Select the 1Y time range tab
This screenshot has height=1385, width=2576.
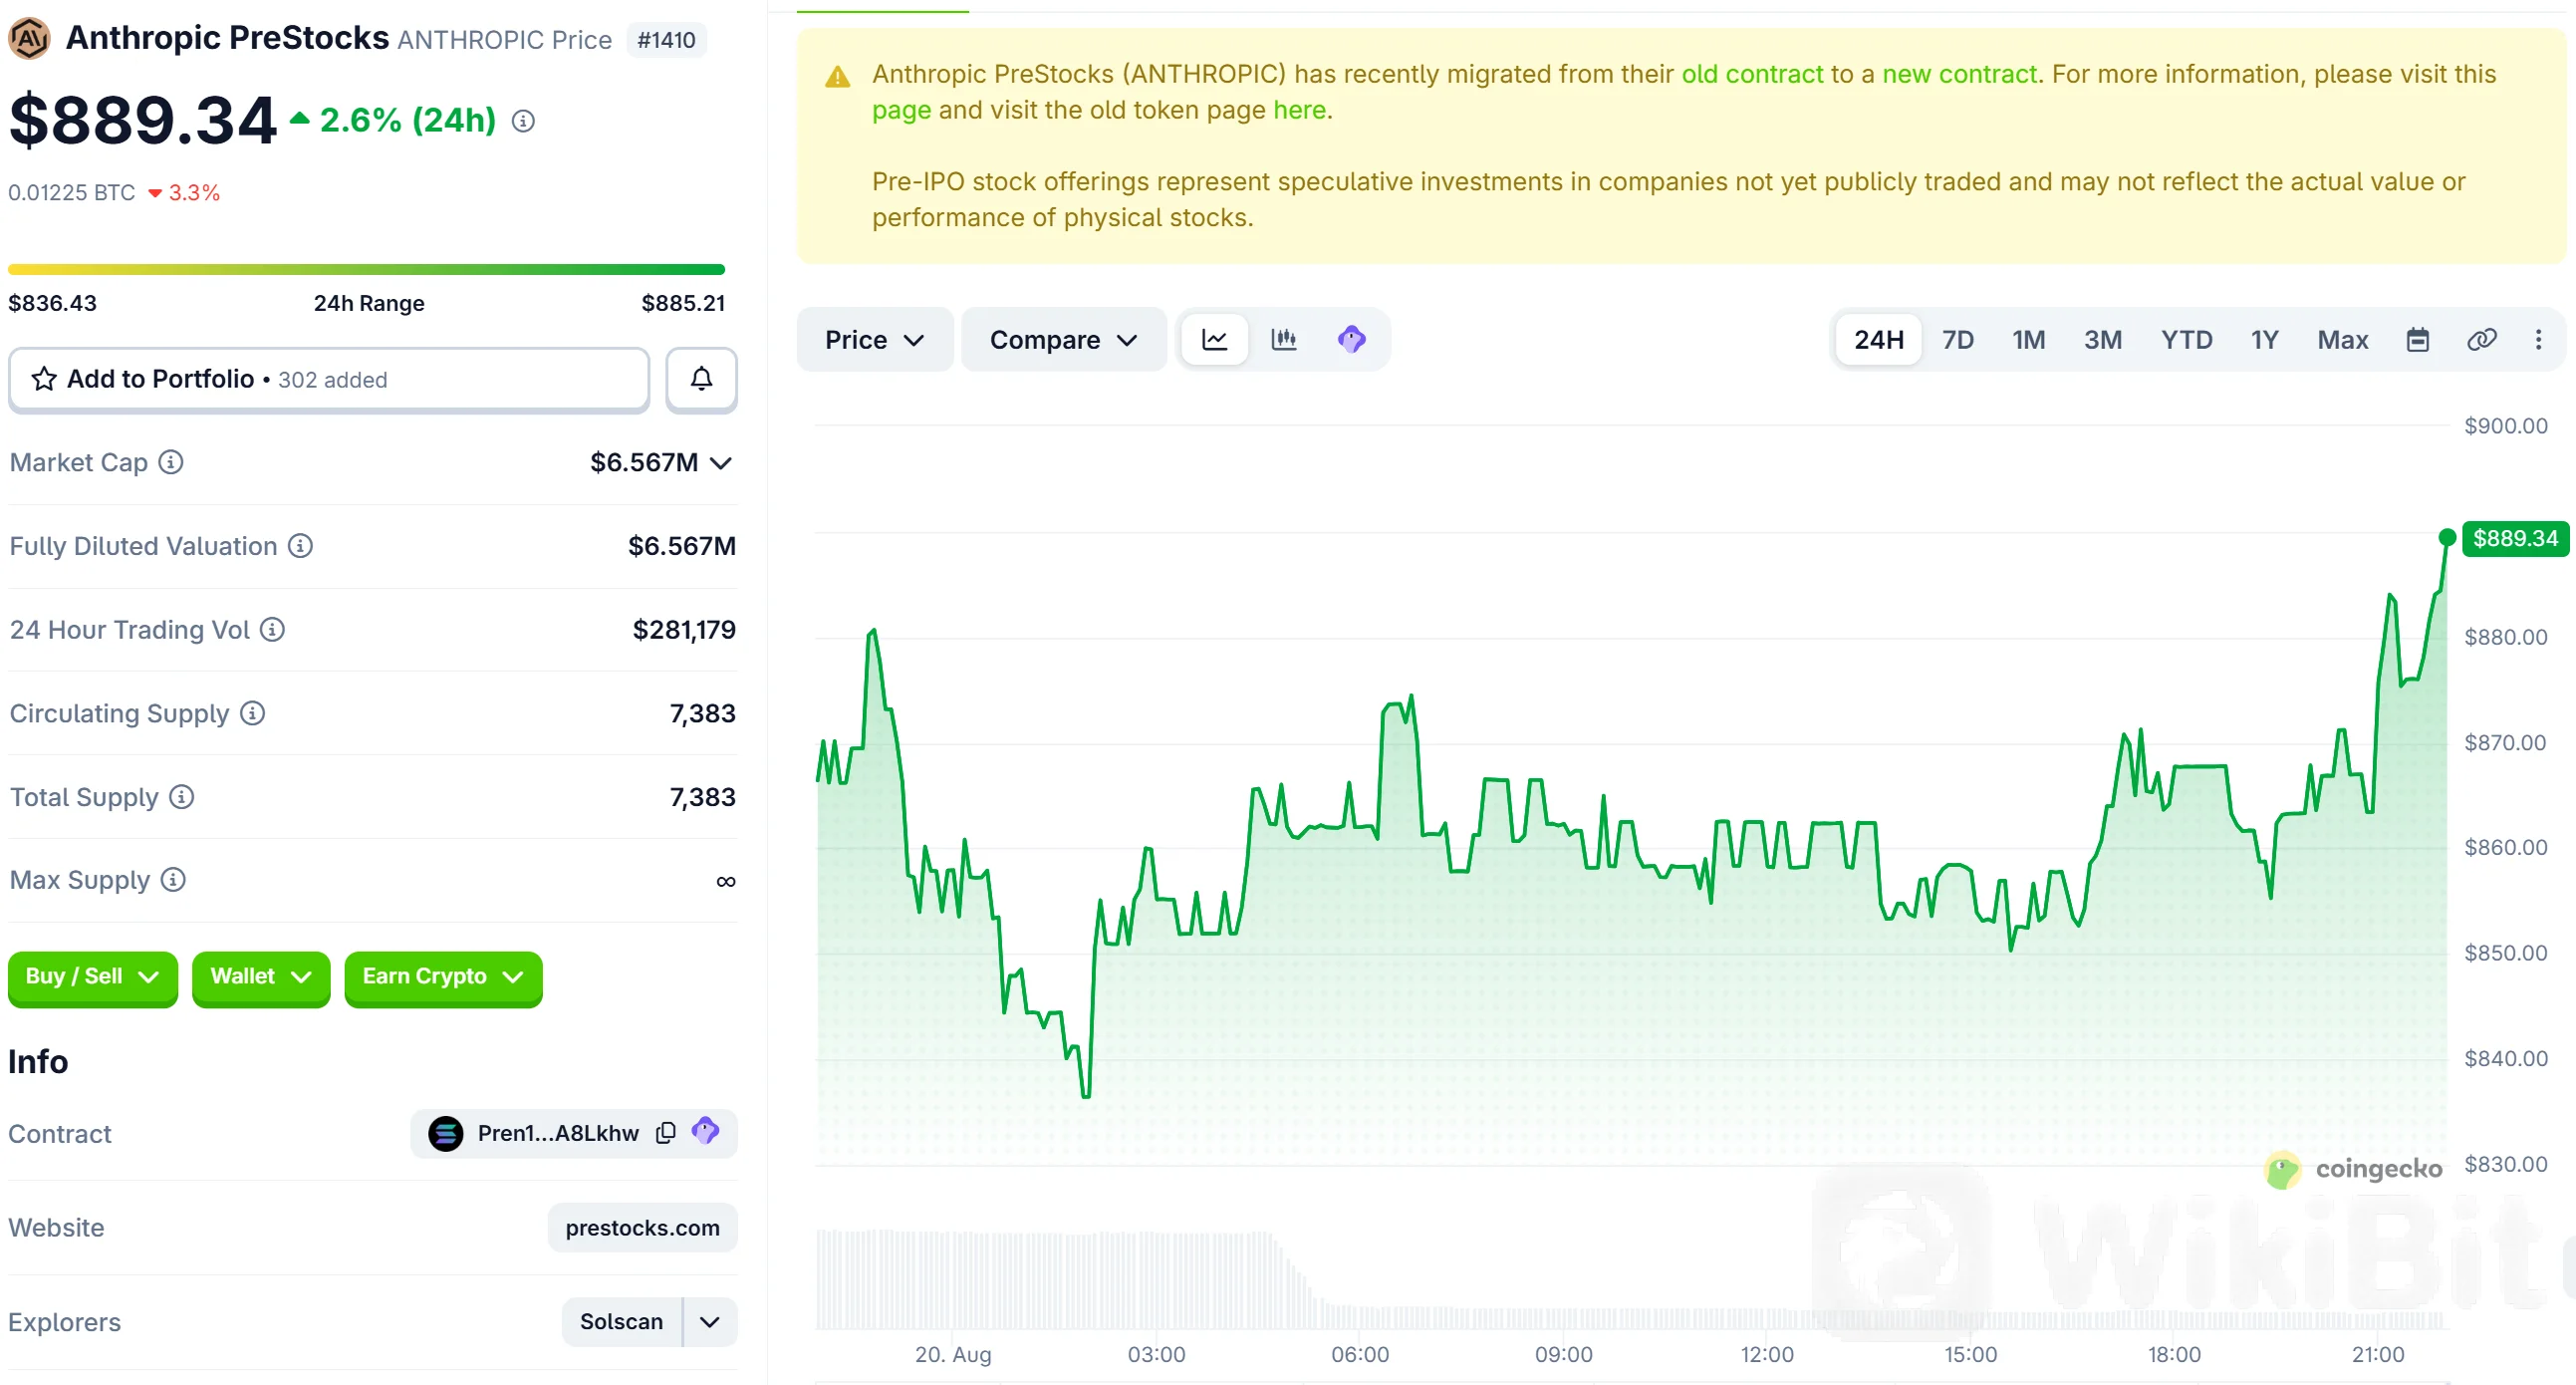pyautogui.click(x=2264, y=340)
